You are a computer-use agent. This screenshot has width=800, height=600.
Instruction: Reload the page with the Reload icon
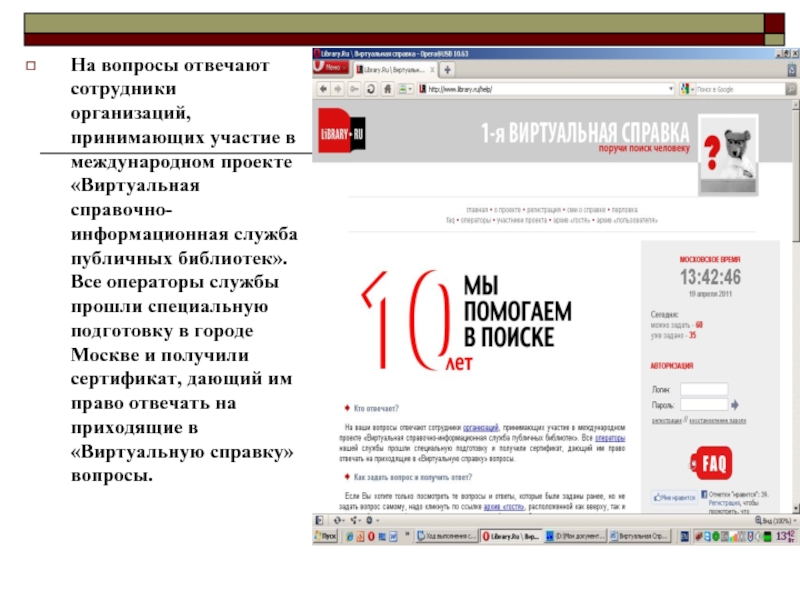[x=371, y=89]
